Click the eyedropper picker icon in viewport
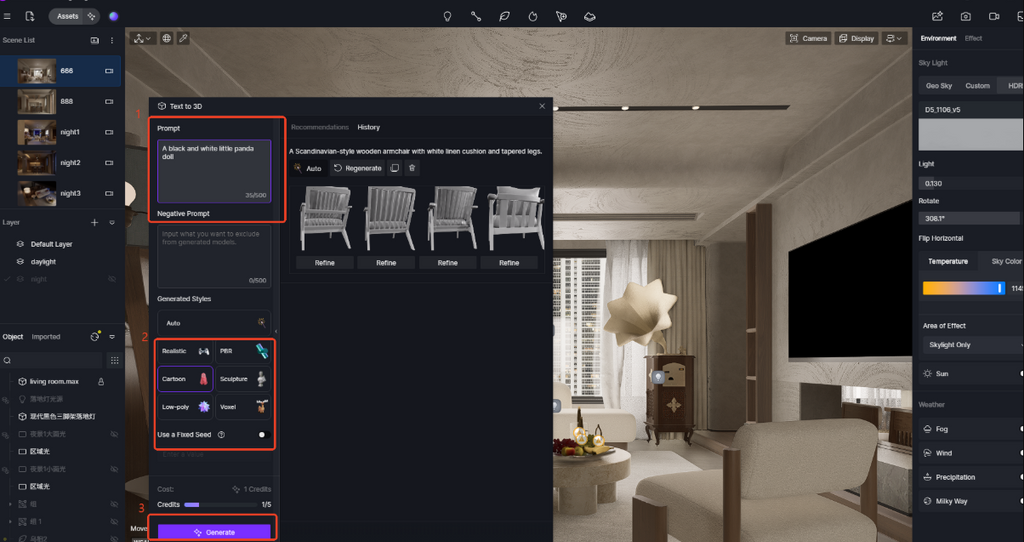The height and width of the screenshot is (542, 1024). (x=183, y=38)
